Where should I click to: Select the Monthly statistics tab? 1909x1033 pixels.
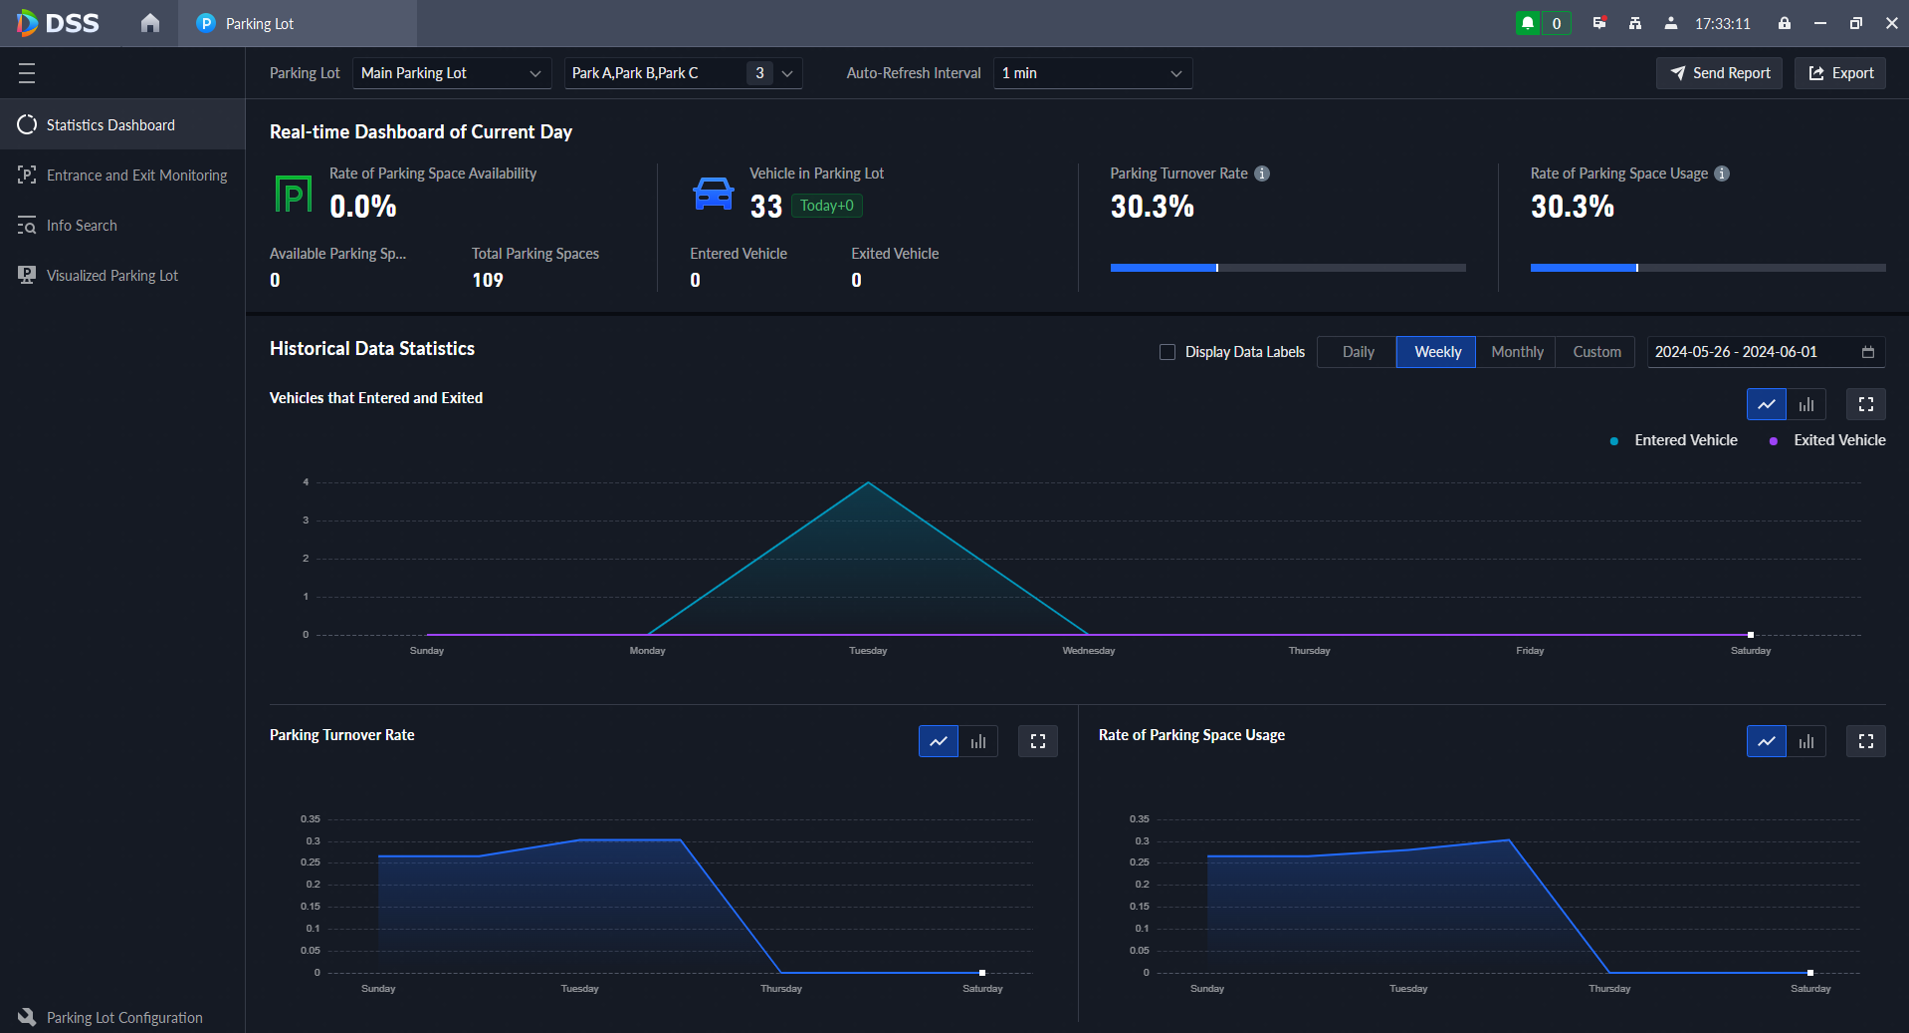[1516, 352]
